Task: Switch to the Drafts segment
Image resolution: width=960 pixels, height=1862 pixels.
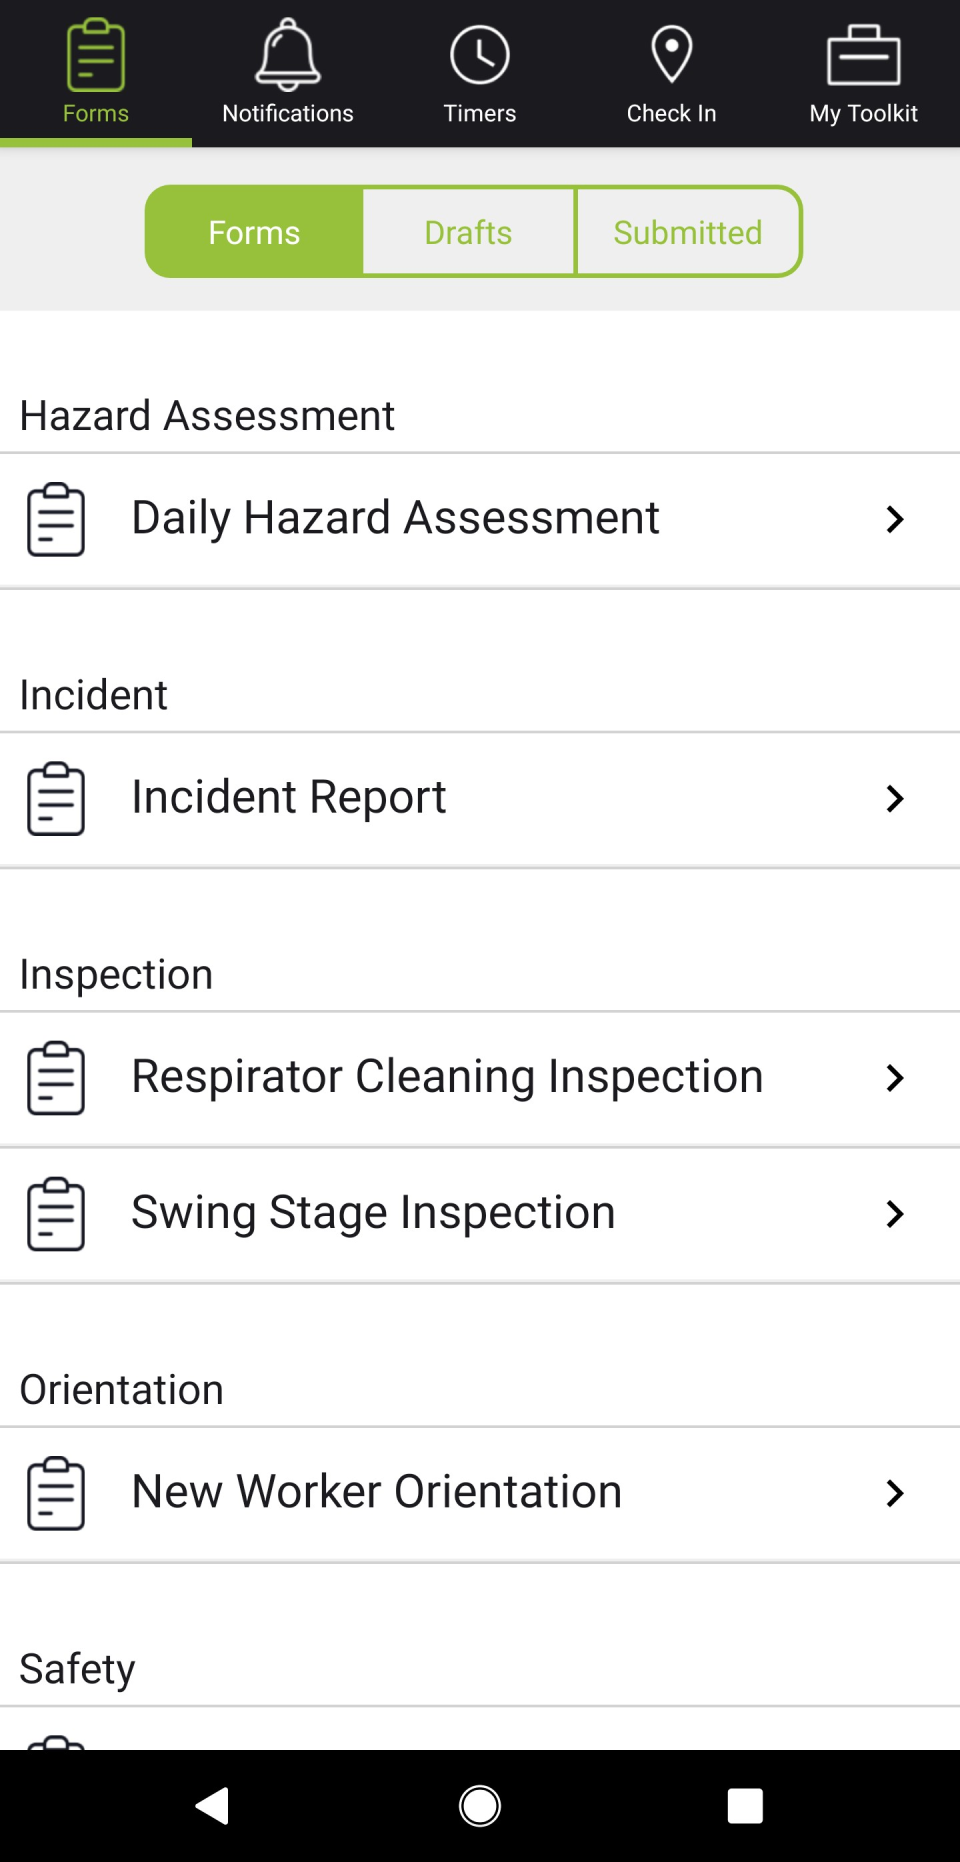Action: tap(468, 231)
